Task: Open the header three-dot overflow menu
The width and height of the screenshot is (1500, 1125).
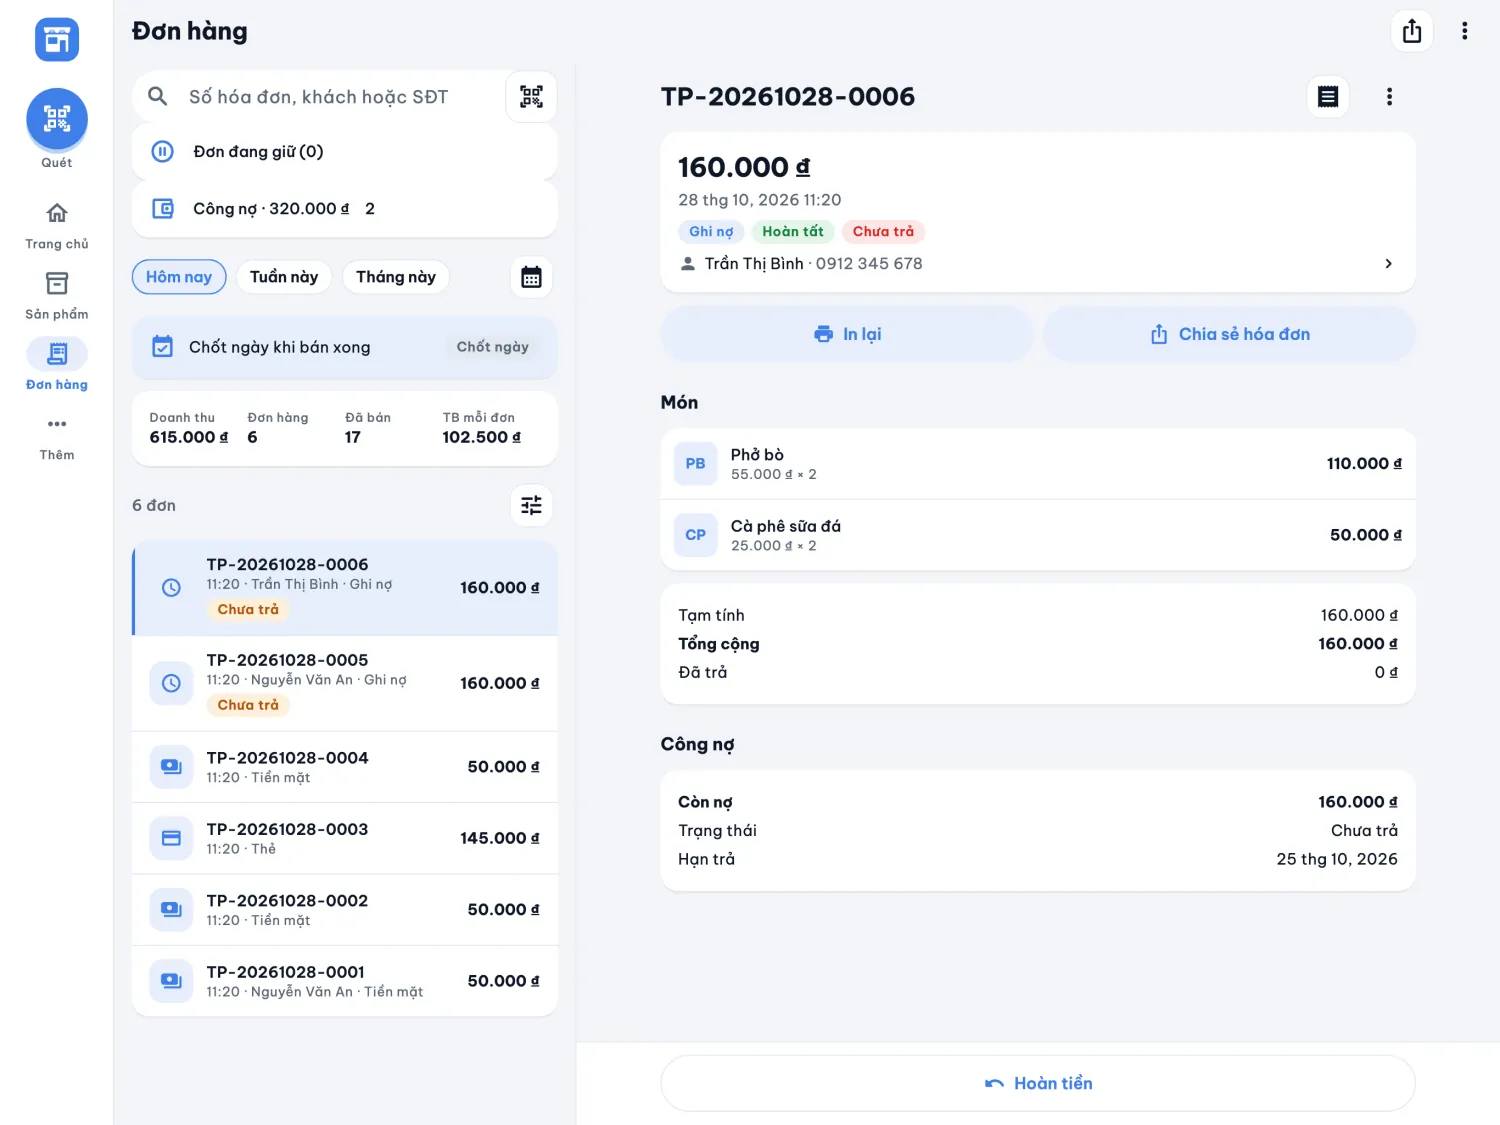Action: click(x=1465, y=31)
